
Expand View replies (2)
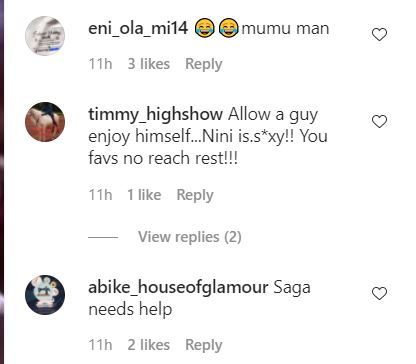point(190,237)
